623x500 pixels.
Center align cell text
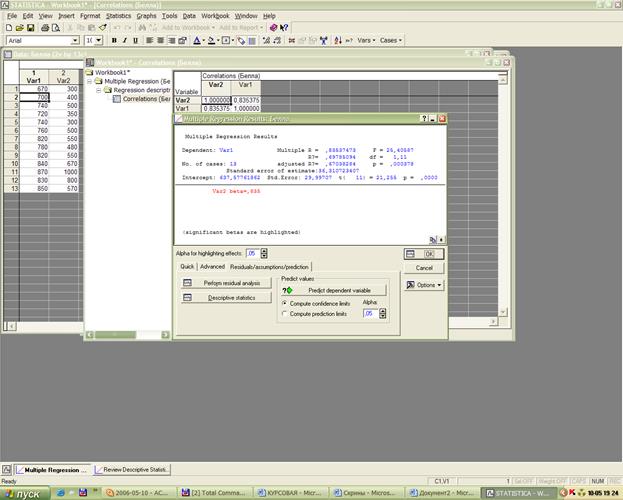160,40
